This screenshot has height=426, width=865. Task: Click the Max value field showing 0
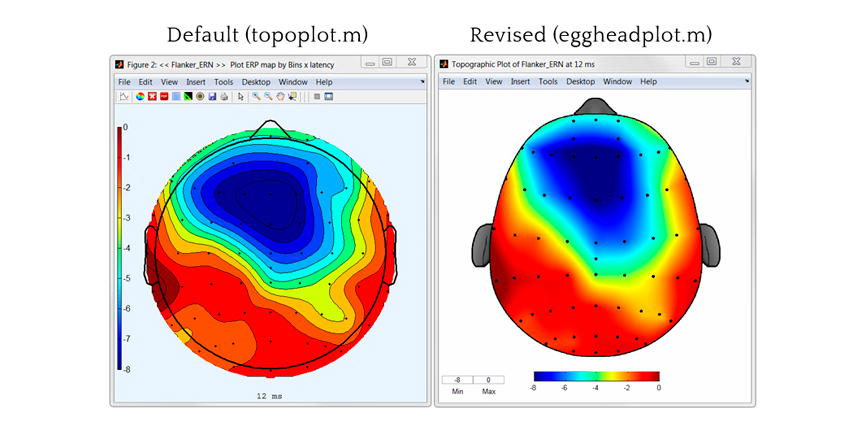[489, 380]
